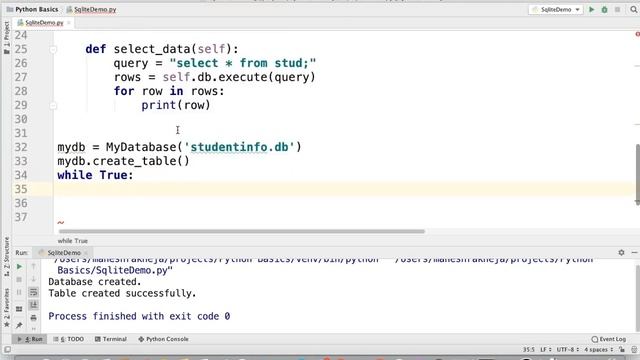Open the UTF-8 encoding dropdown
Image resolution: width=640 pixels, height=360 pixels.
[568, 350]
